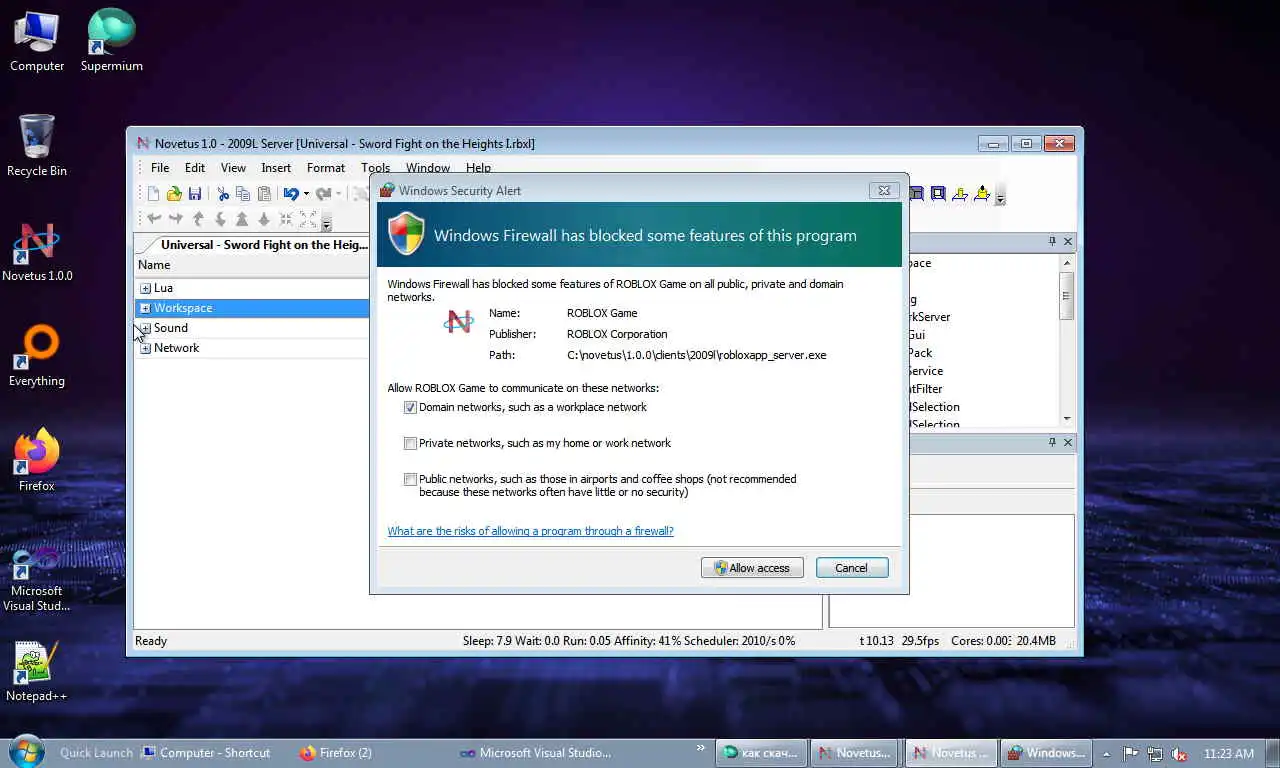Open the Computer desktop icon
The width and height of the screenshot is (1280, 768).
pos(37,41)
